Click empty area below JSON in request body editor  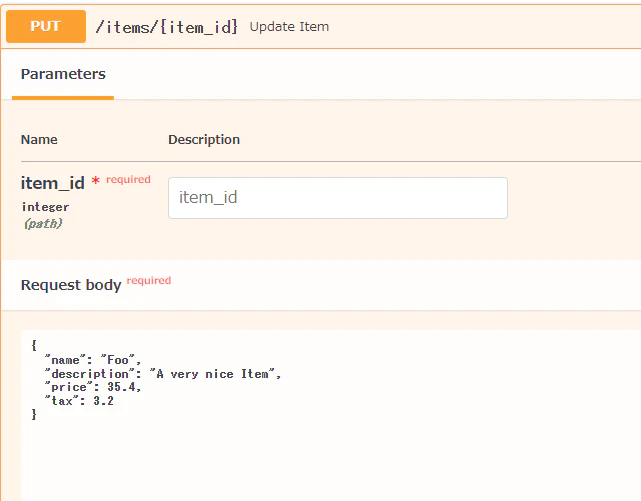pyautogui.click(x=327, y=462)
